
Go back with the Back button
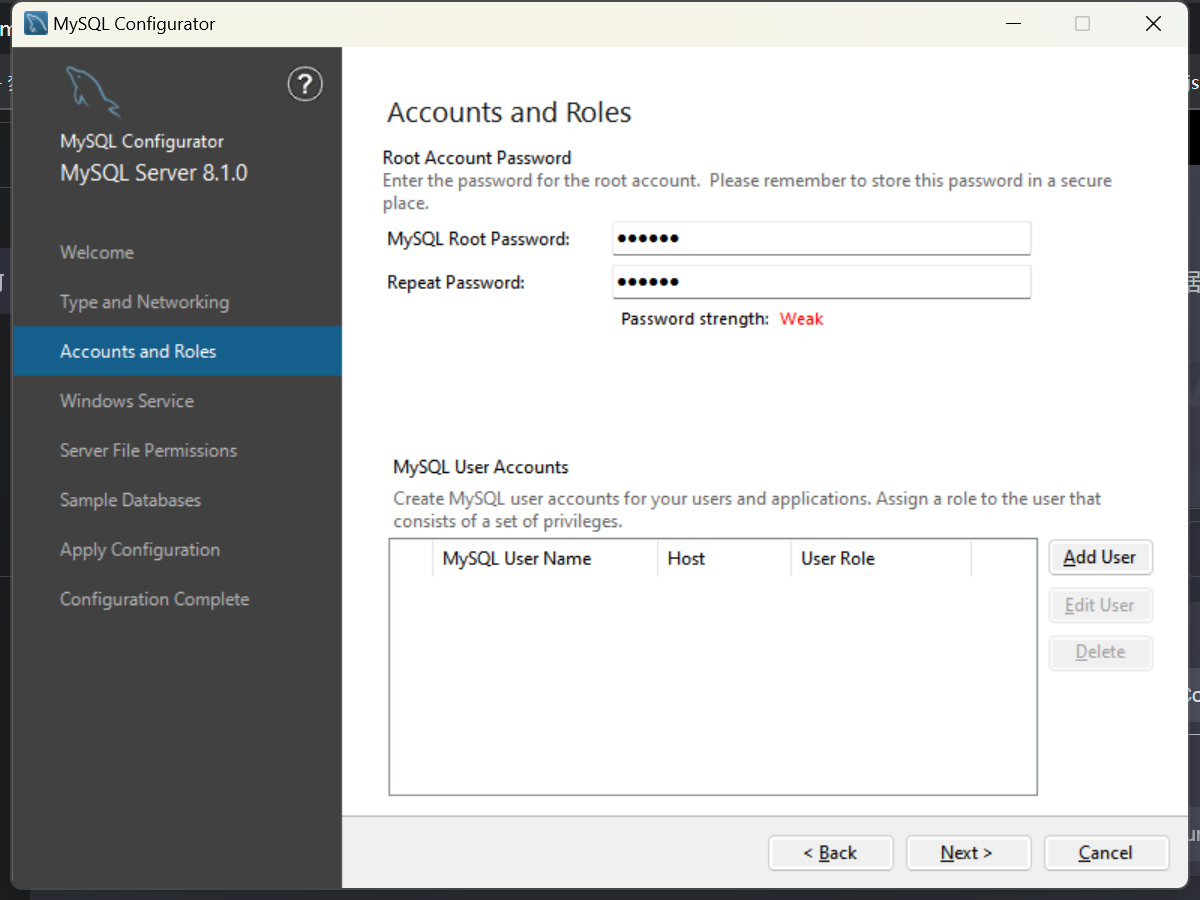point(830,853)
